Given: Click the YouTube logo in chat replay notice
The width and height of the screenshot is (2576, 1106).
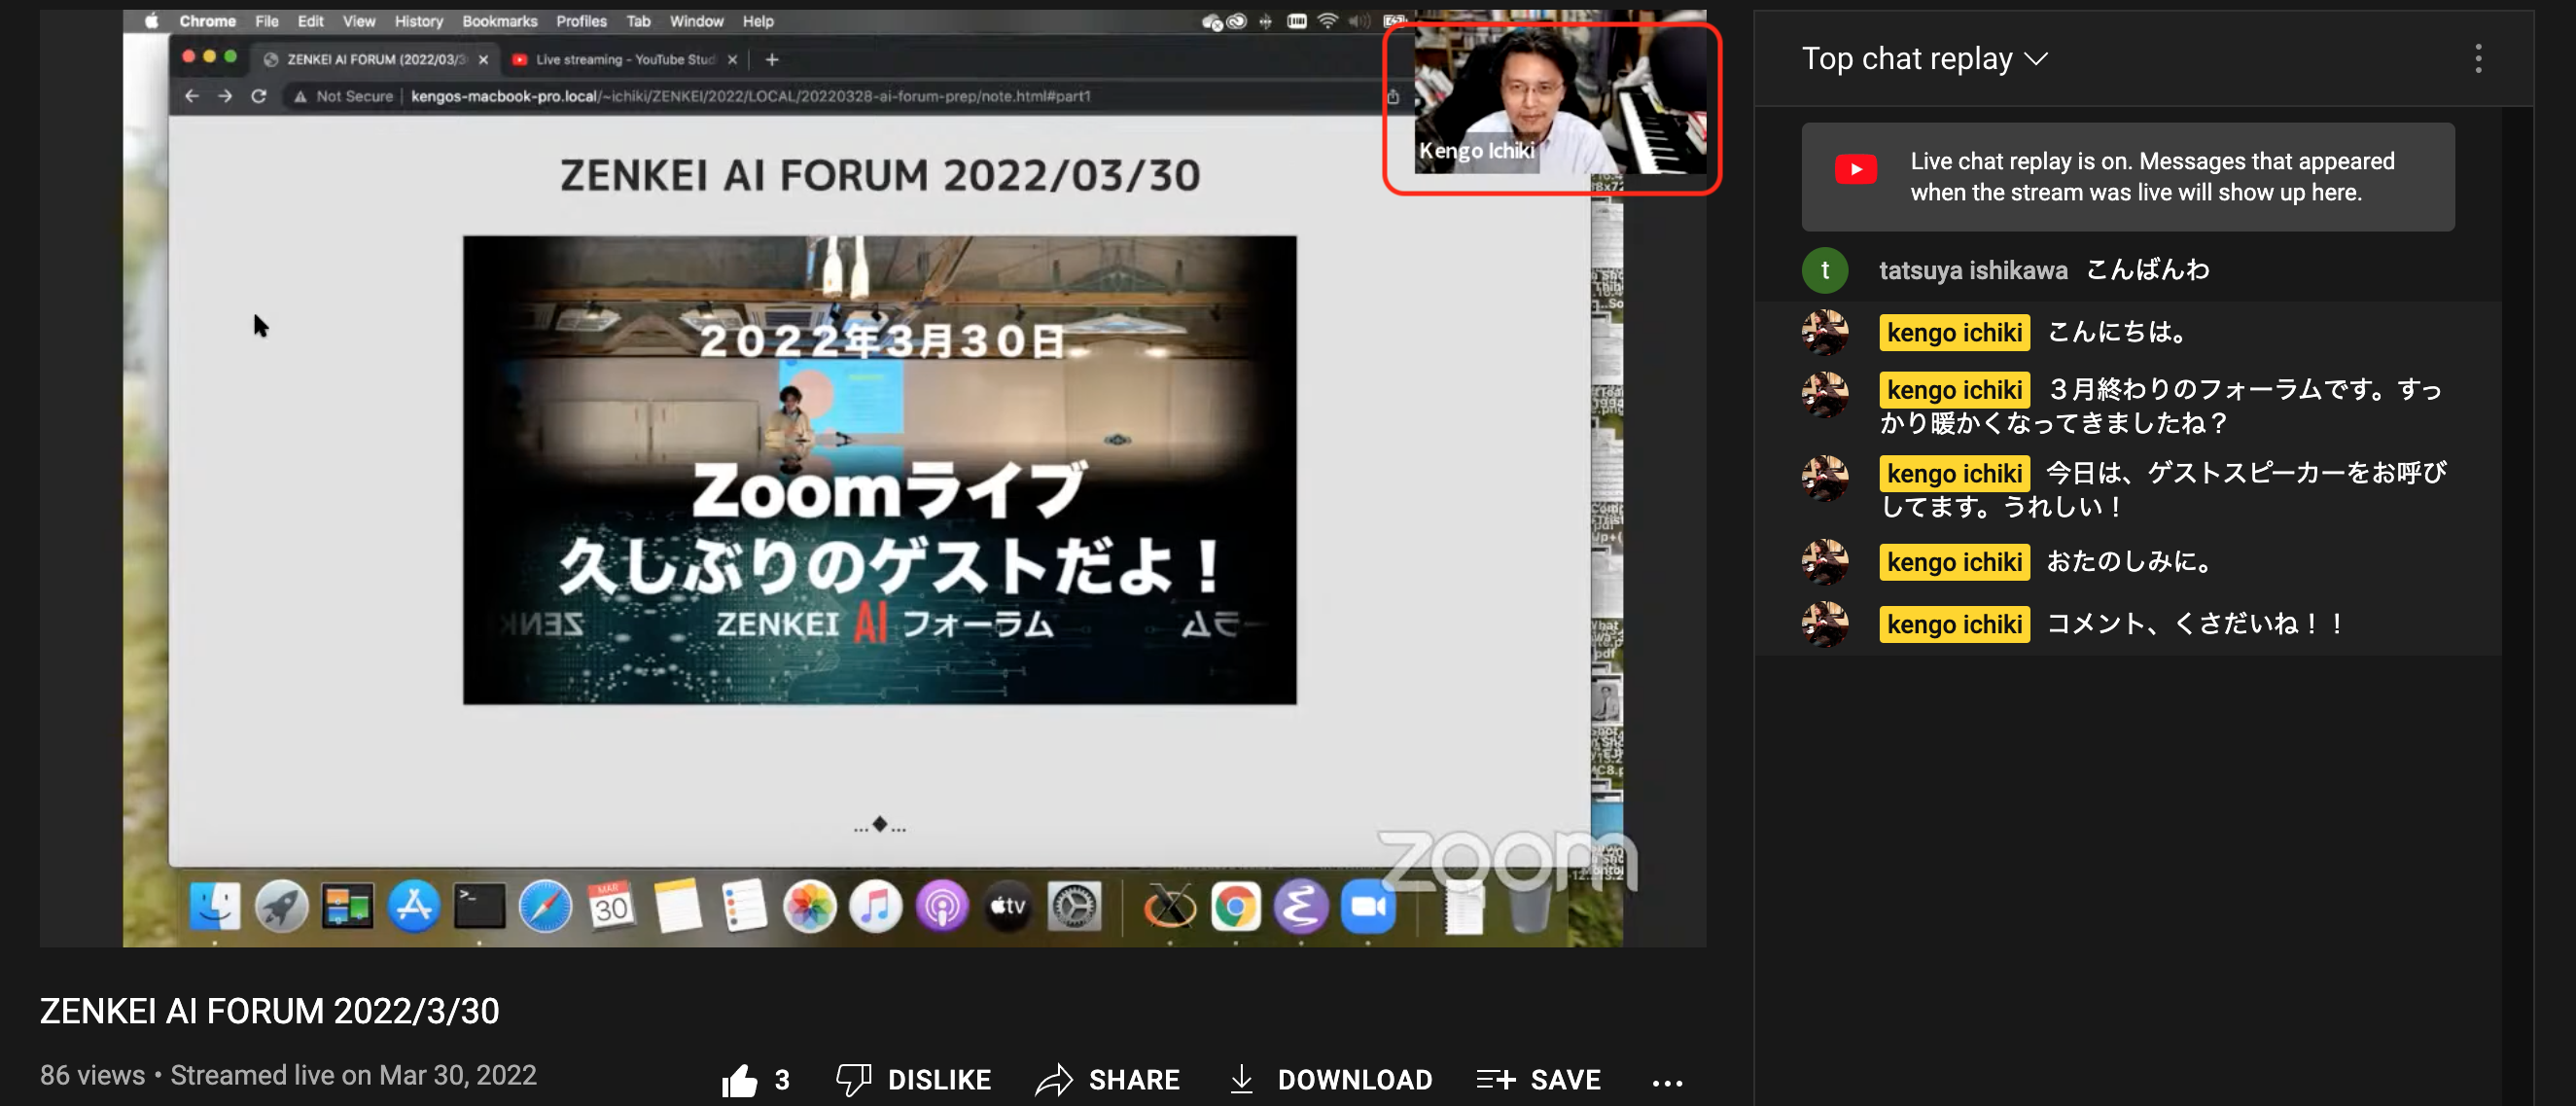Looking at the screenshot, I should point(1855,169).
